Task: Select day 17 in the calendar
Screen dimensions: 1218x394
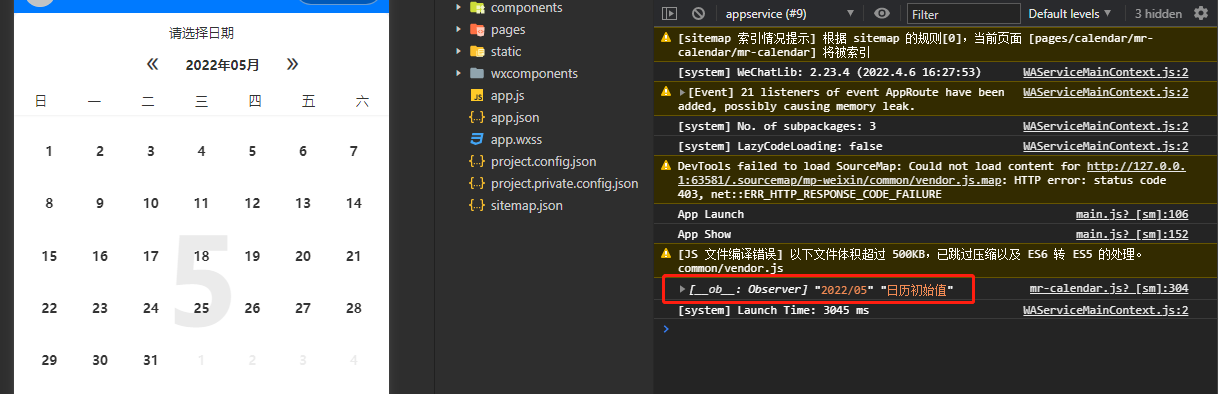Action: [x=150, y=256]
